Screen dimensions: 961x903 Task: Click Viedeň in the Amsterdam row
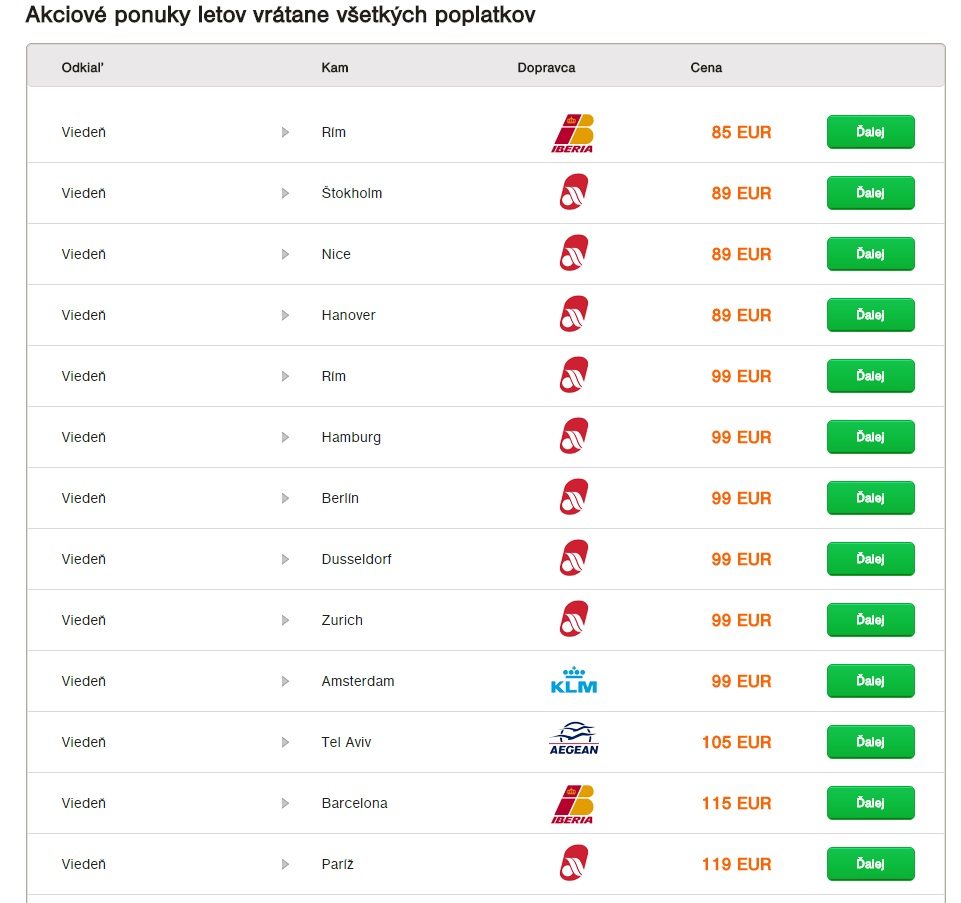[x=83, y=681]
